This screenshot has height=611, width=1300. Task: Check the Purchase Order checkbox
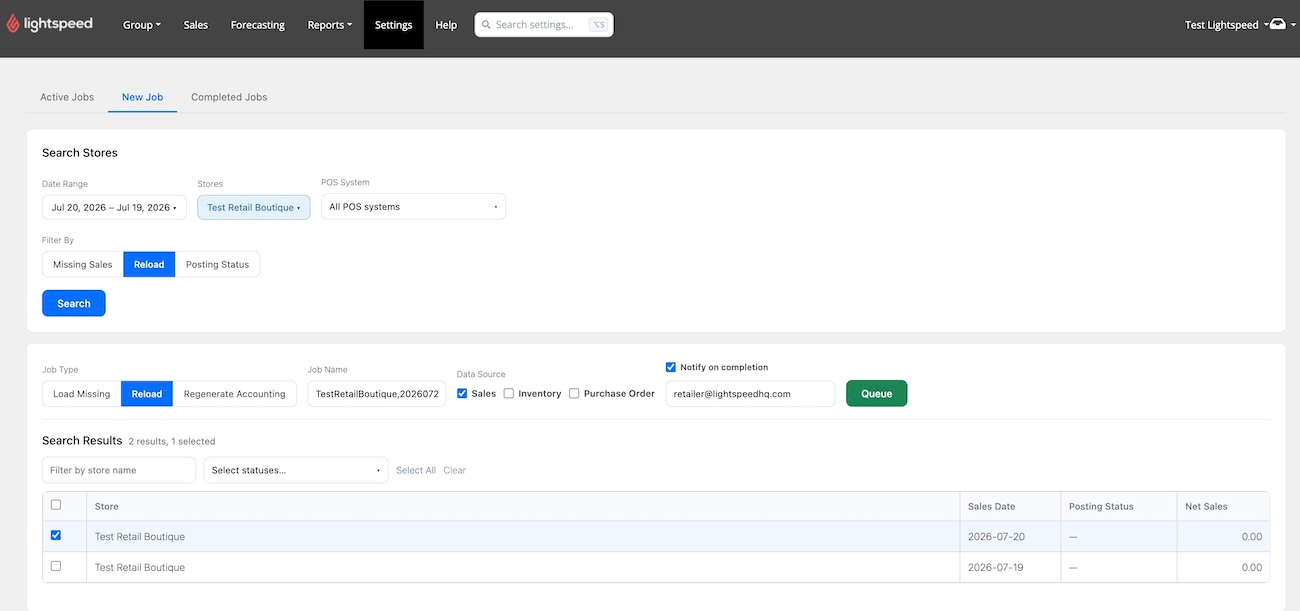[574, 394]
